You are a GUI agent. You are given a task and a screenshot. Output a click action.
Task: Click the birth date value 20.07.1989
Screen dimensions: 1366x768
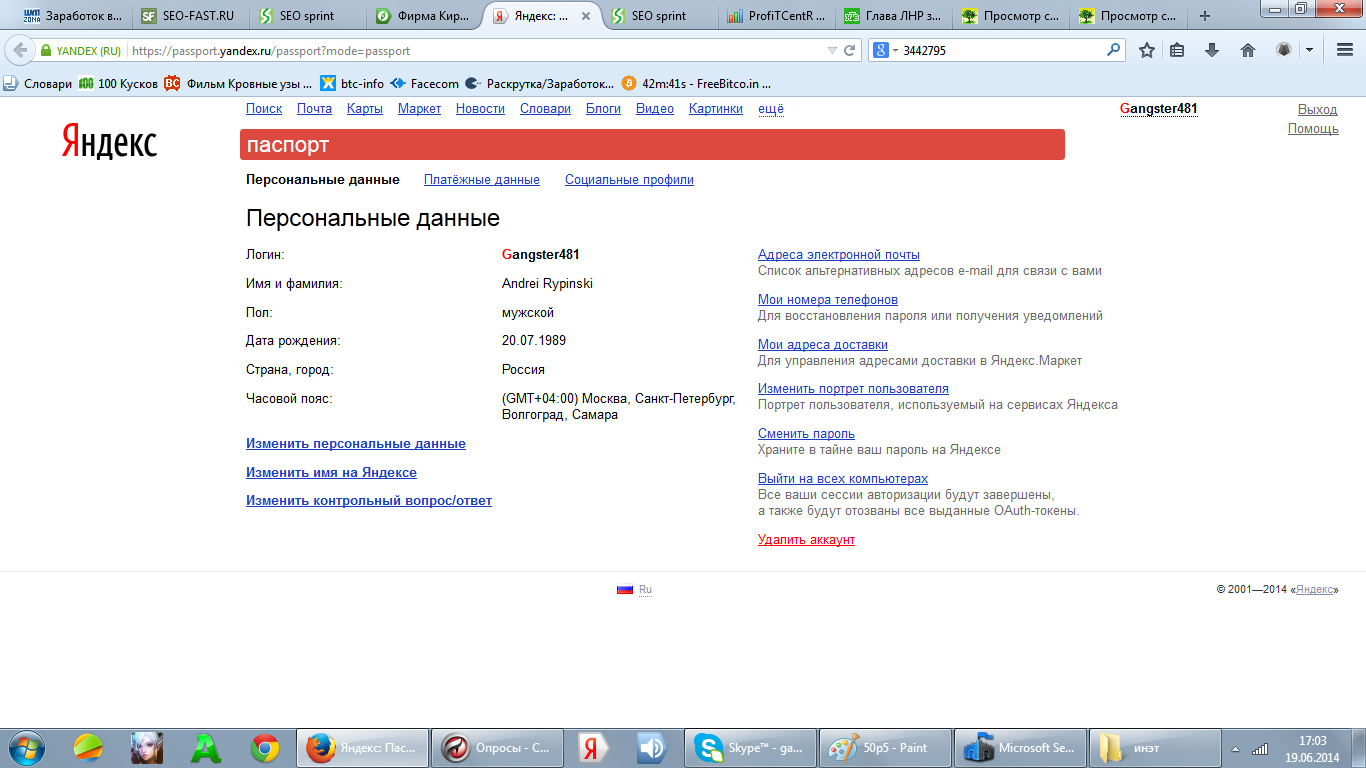[534, 341]
